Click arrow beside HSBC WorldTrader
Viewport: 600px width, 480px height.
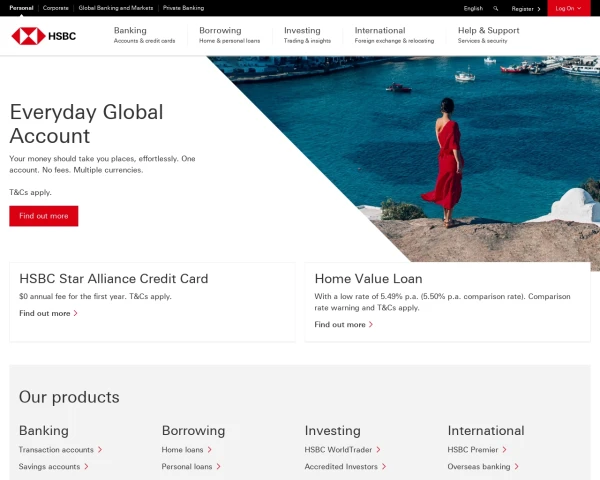tap(378, 449)
